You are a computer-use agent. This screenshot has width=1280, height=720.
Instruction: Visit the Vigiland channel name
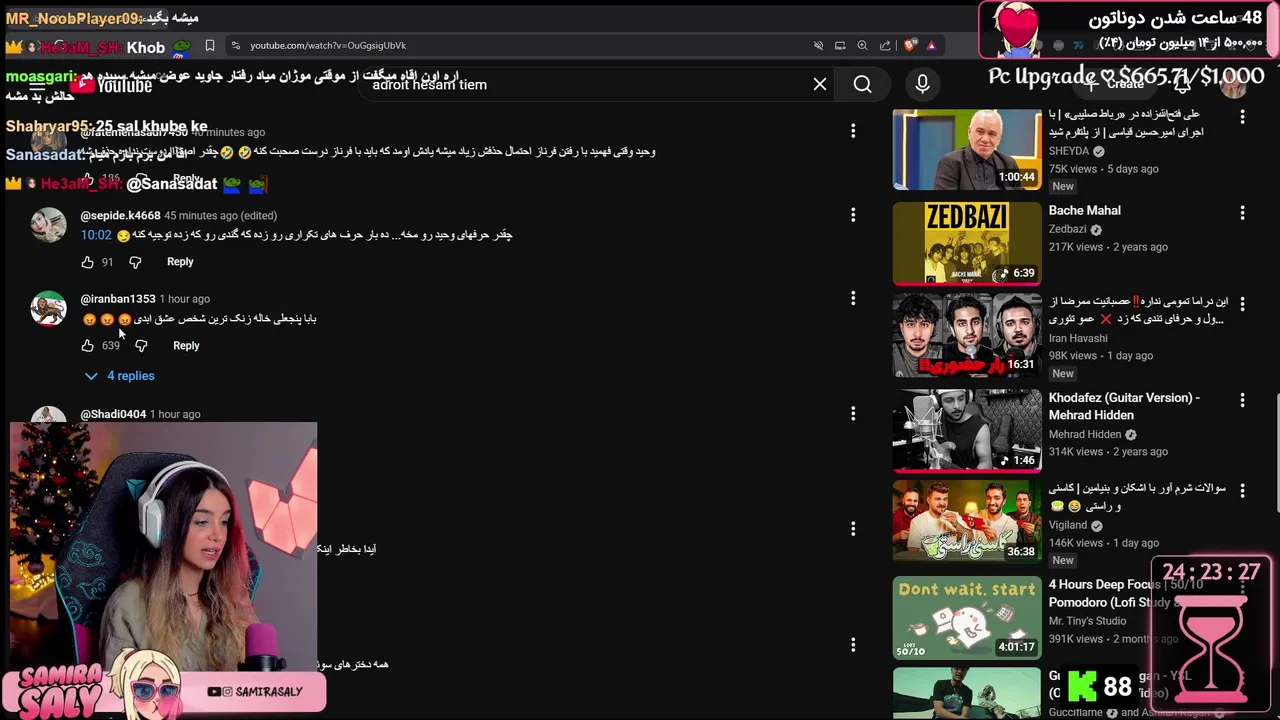coord(1068,525)
